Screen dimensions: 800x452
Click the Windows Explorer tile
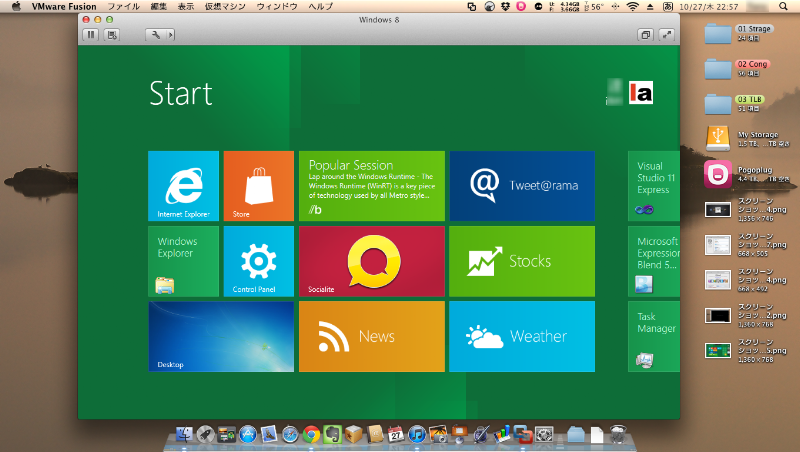click(183, 261)
